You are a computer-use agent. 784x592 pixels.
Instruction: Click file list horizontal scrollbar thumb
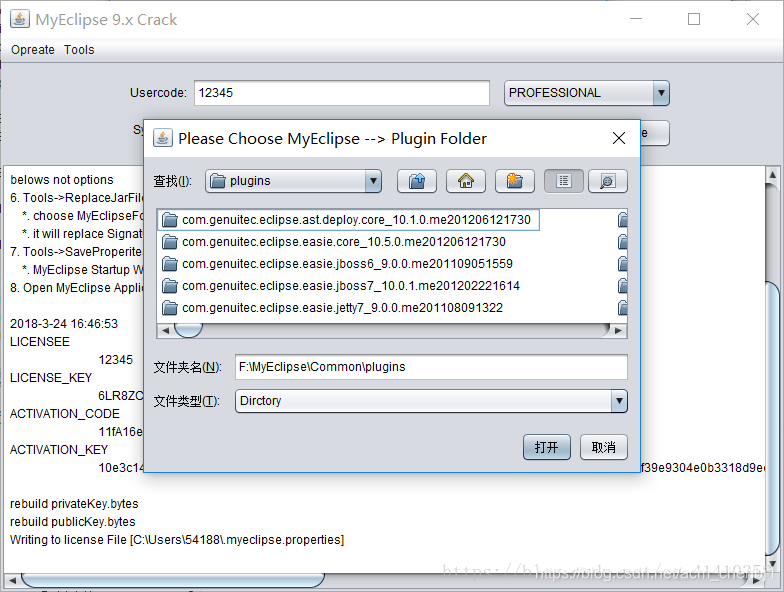pyautogui.click(x=188, y=330)
